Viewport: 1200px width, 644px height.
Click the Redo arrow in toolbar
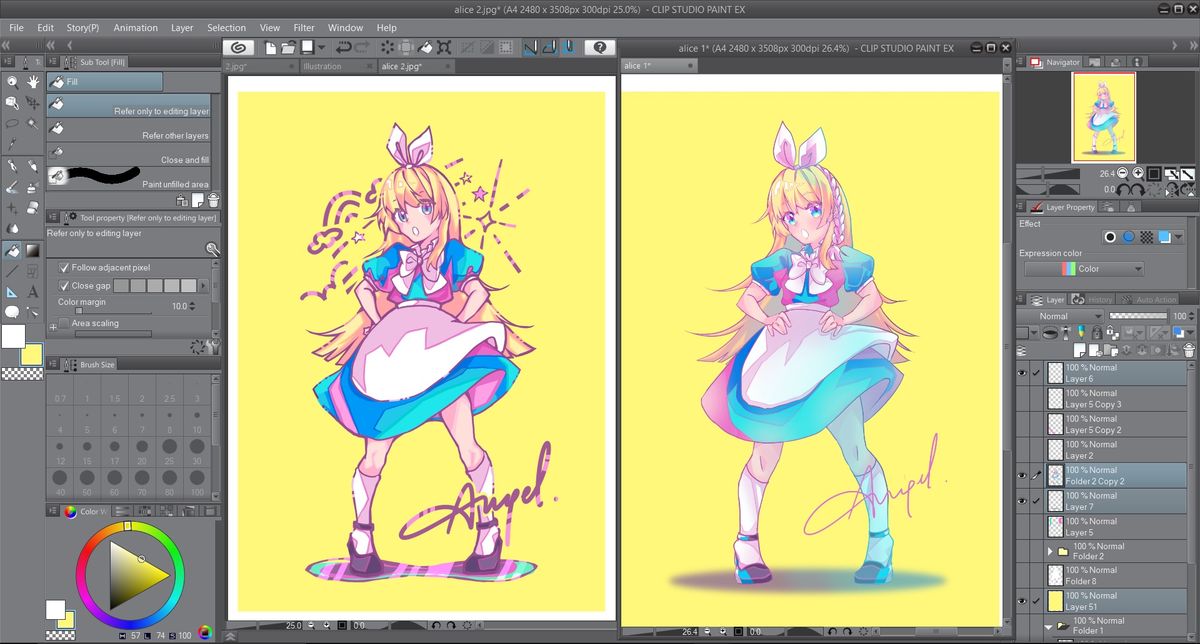coord(363,47)
